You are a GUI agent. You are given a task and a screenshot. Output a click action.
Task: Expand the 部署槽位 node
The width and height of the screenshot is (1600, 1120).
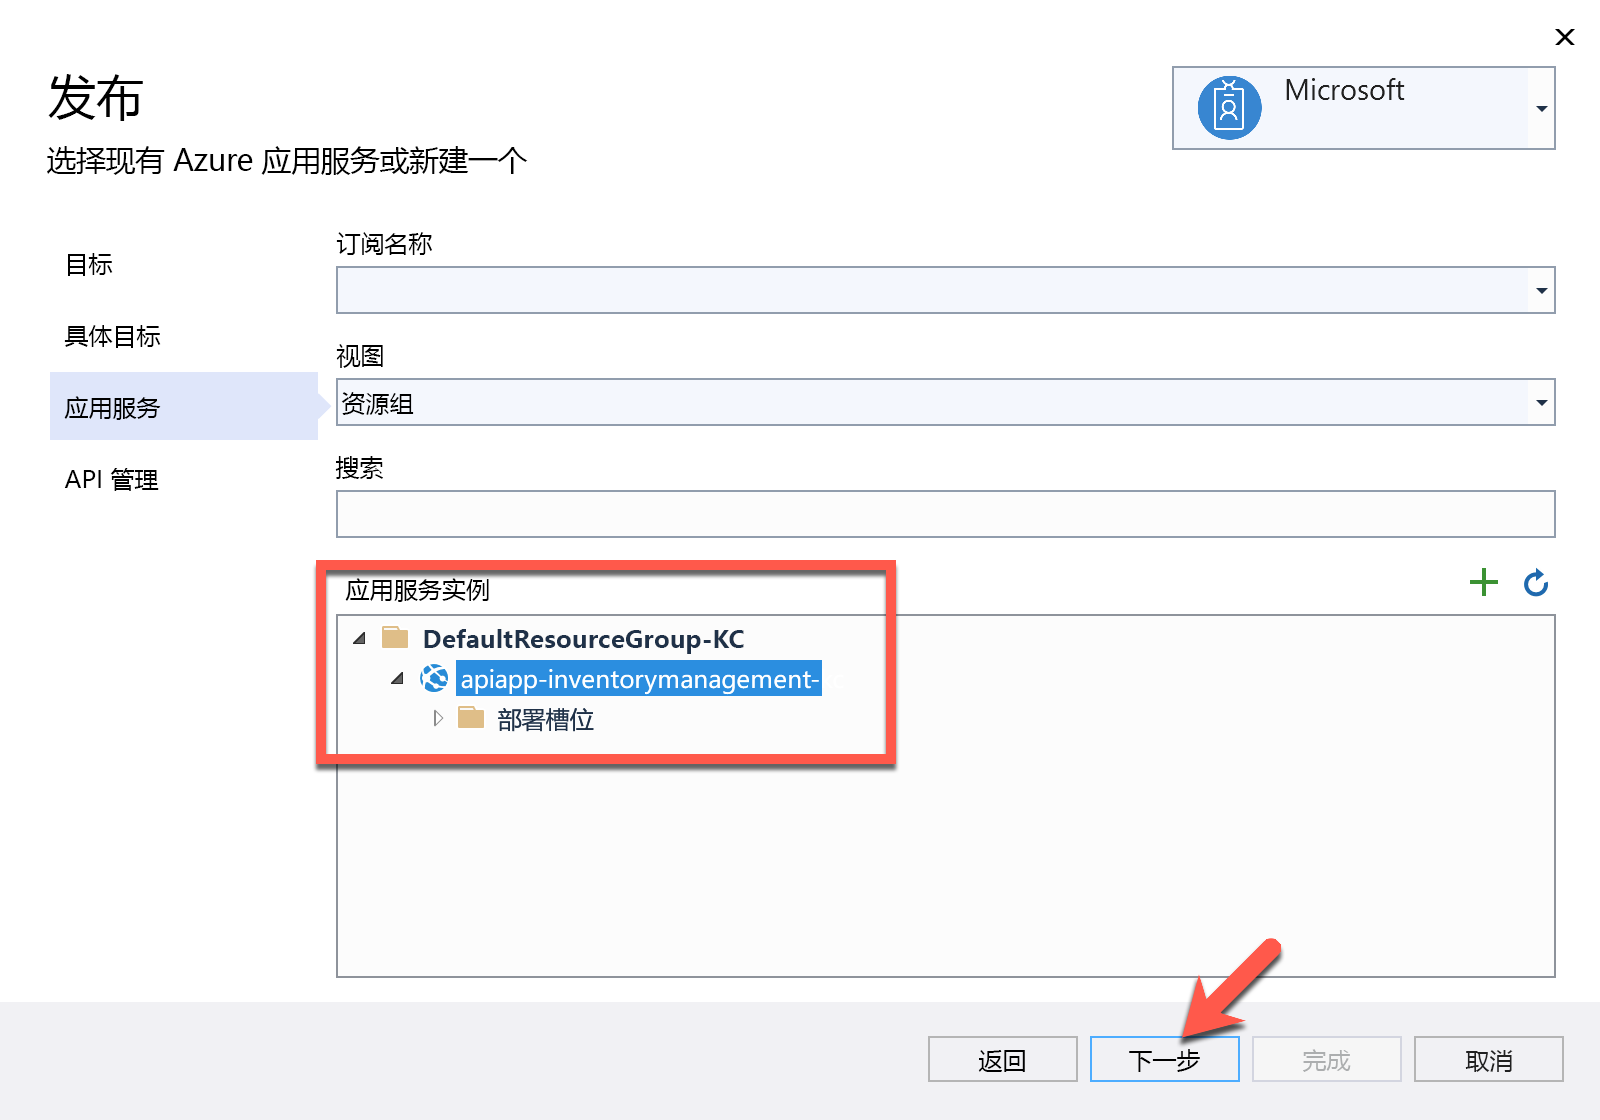(438, 718)
